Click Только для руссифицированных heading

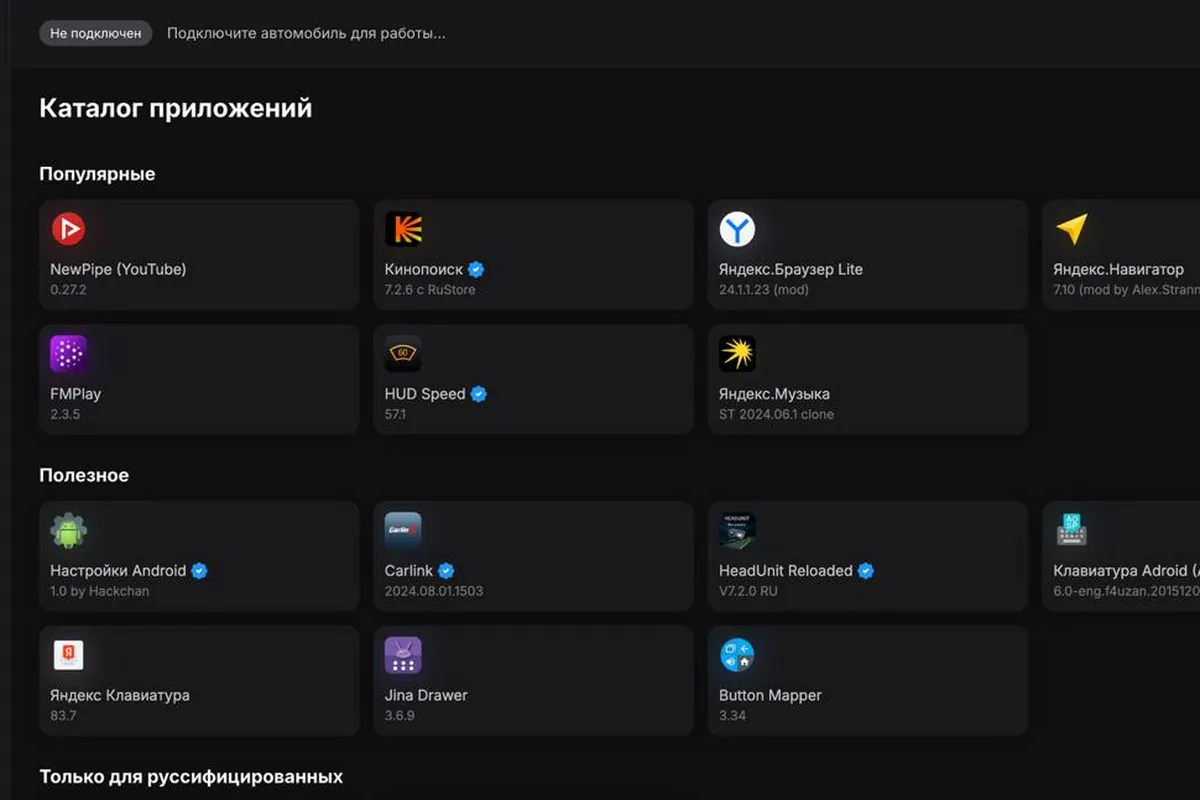(191, 777)
